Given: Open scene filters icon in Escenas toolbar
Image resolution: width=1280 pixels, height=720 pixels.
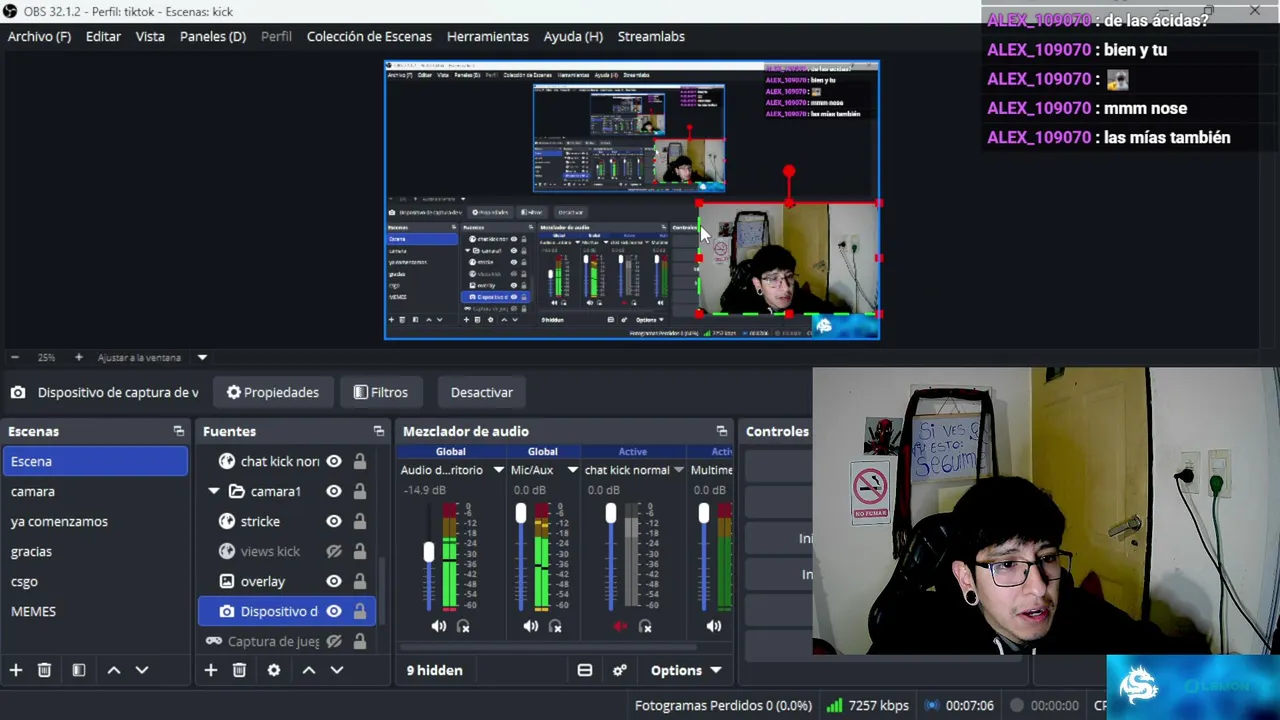Looking at the screenshot, I should pyautogui.click(x=79, y=670).
